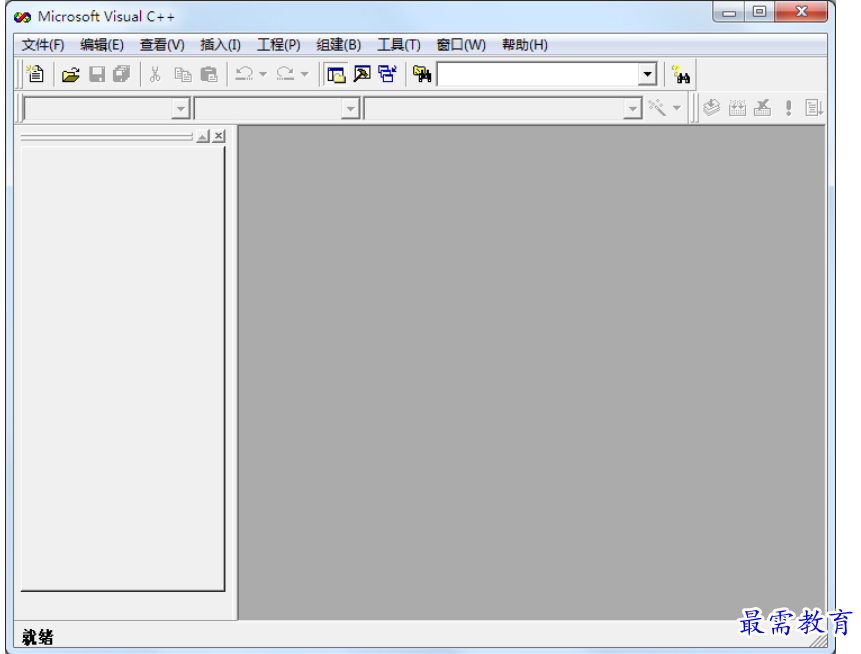Execute program exclamation mark icon
The image size is (861, 654).
coord(789,108)
